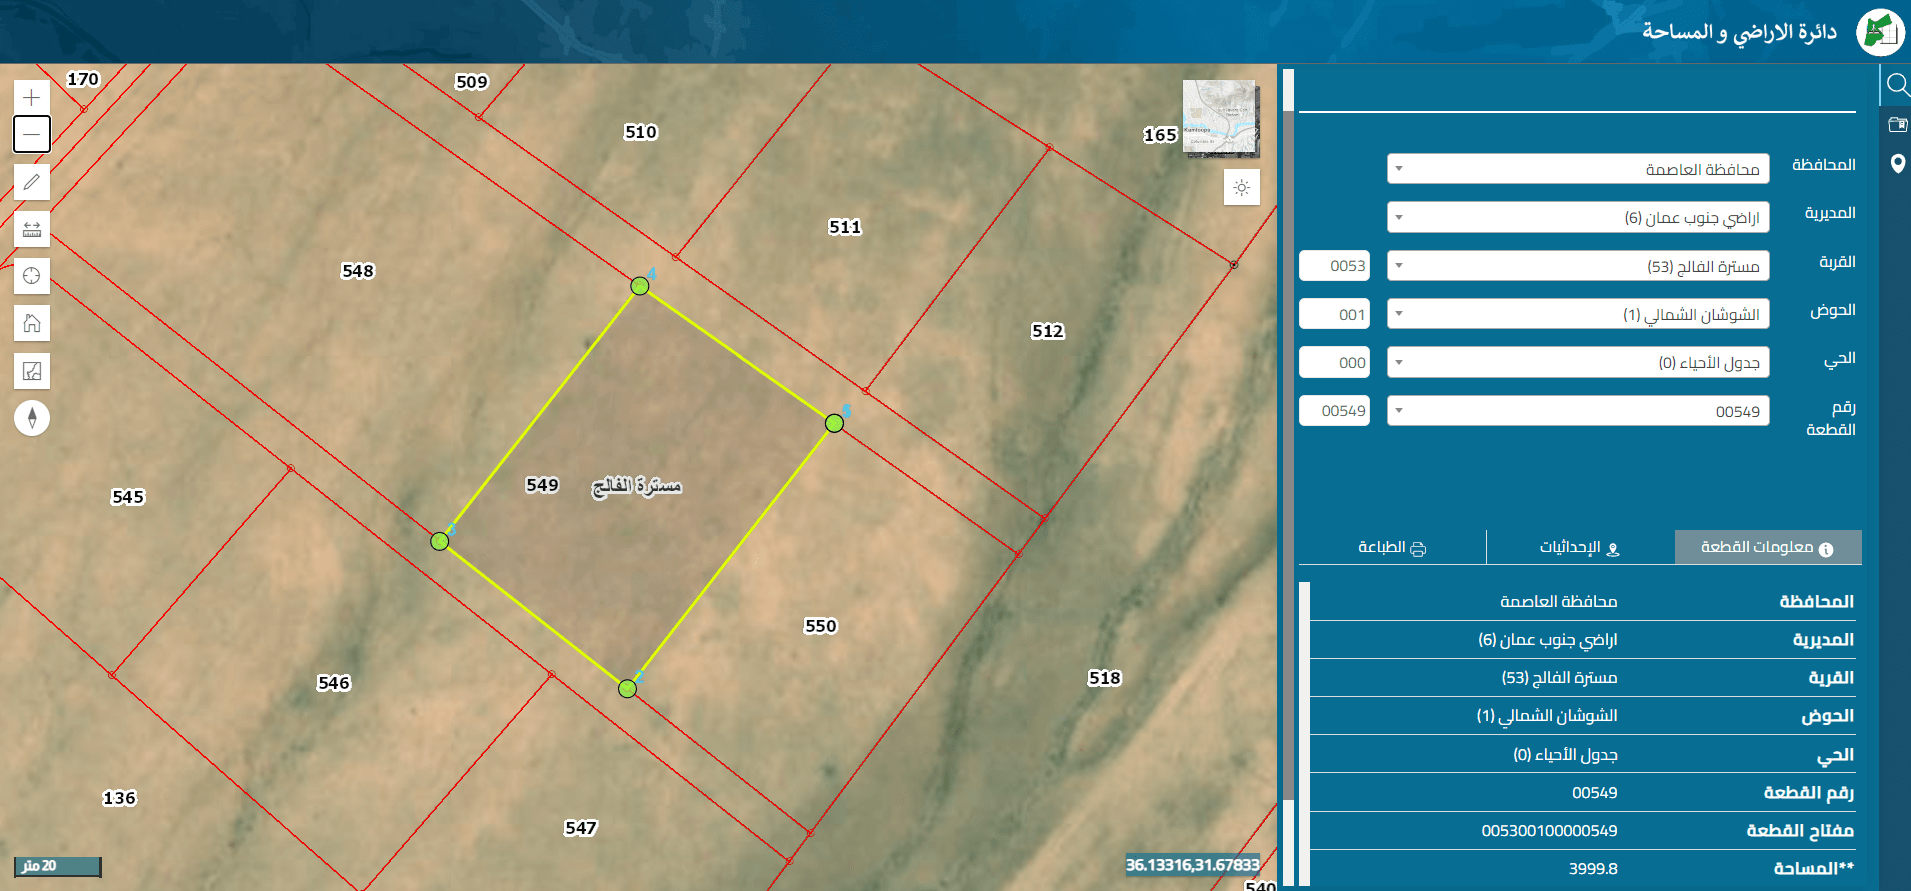Open the parcel number 00549 dropdown
Viewport: 1911px width, 891px height.
pos(1578,411)
